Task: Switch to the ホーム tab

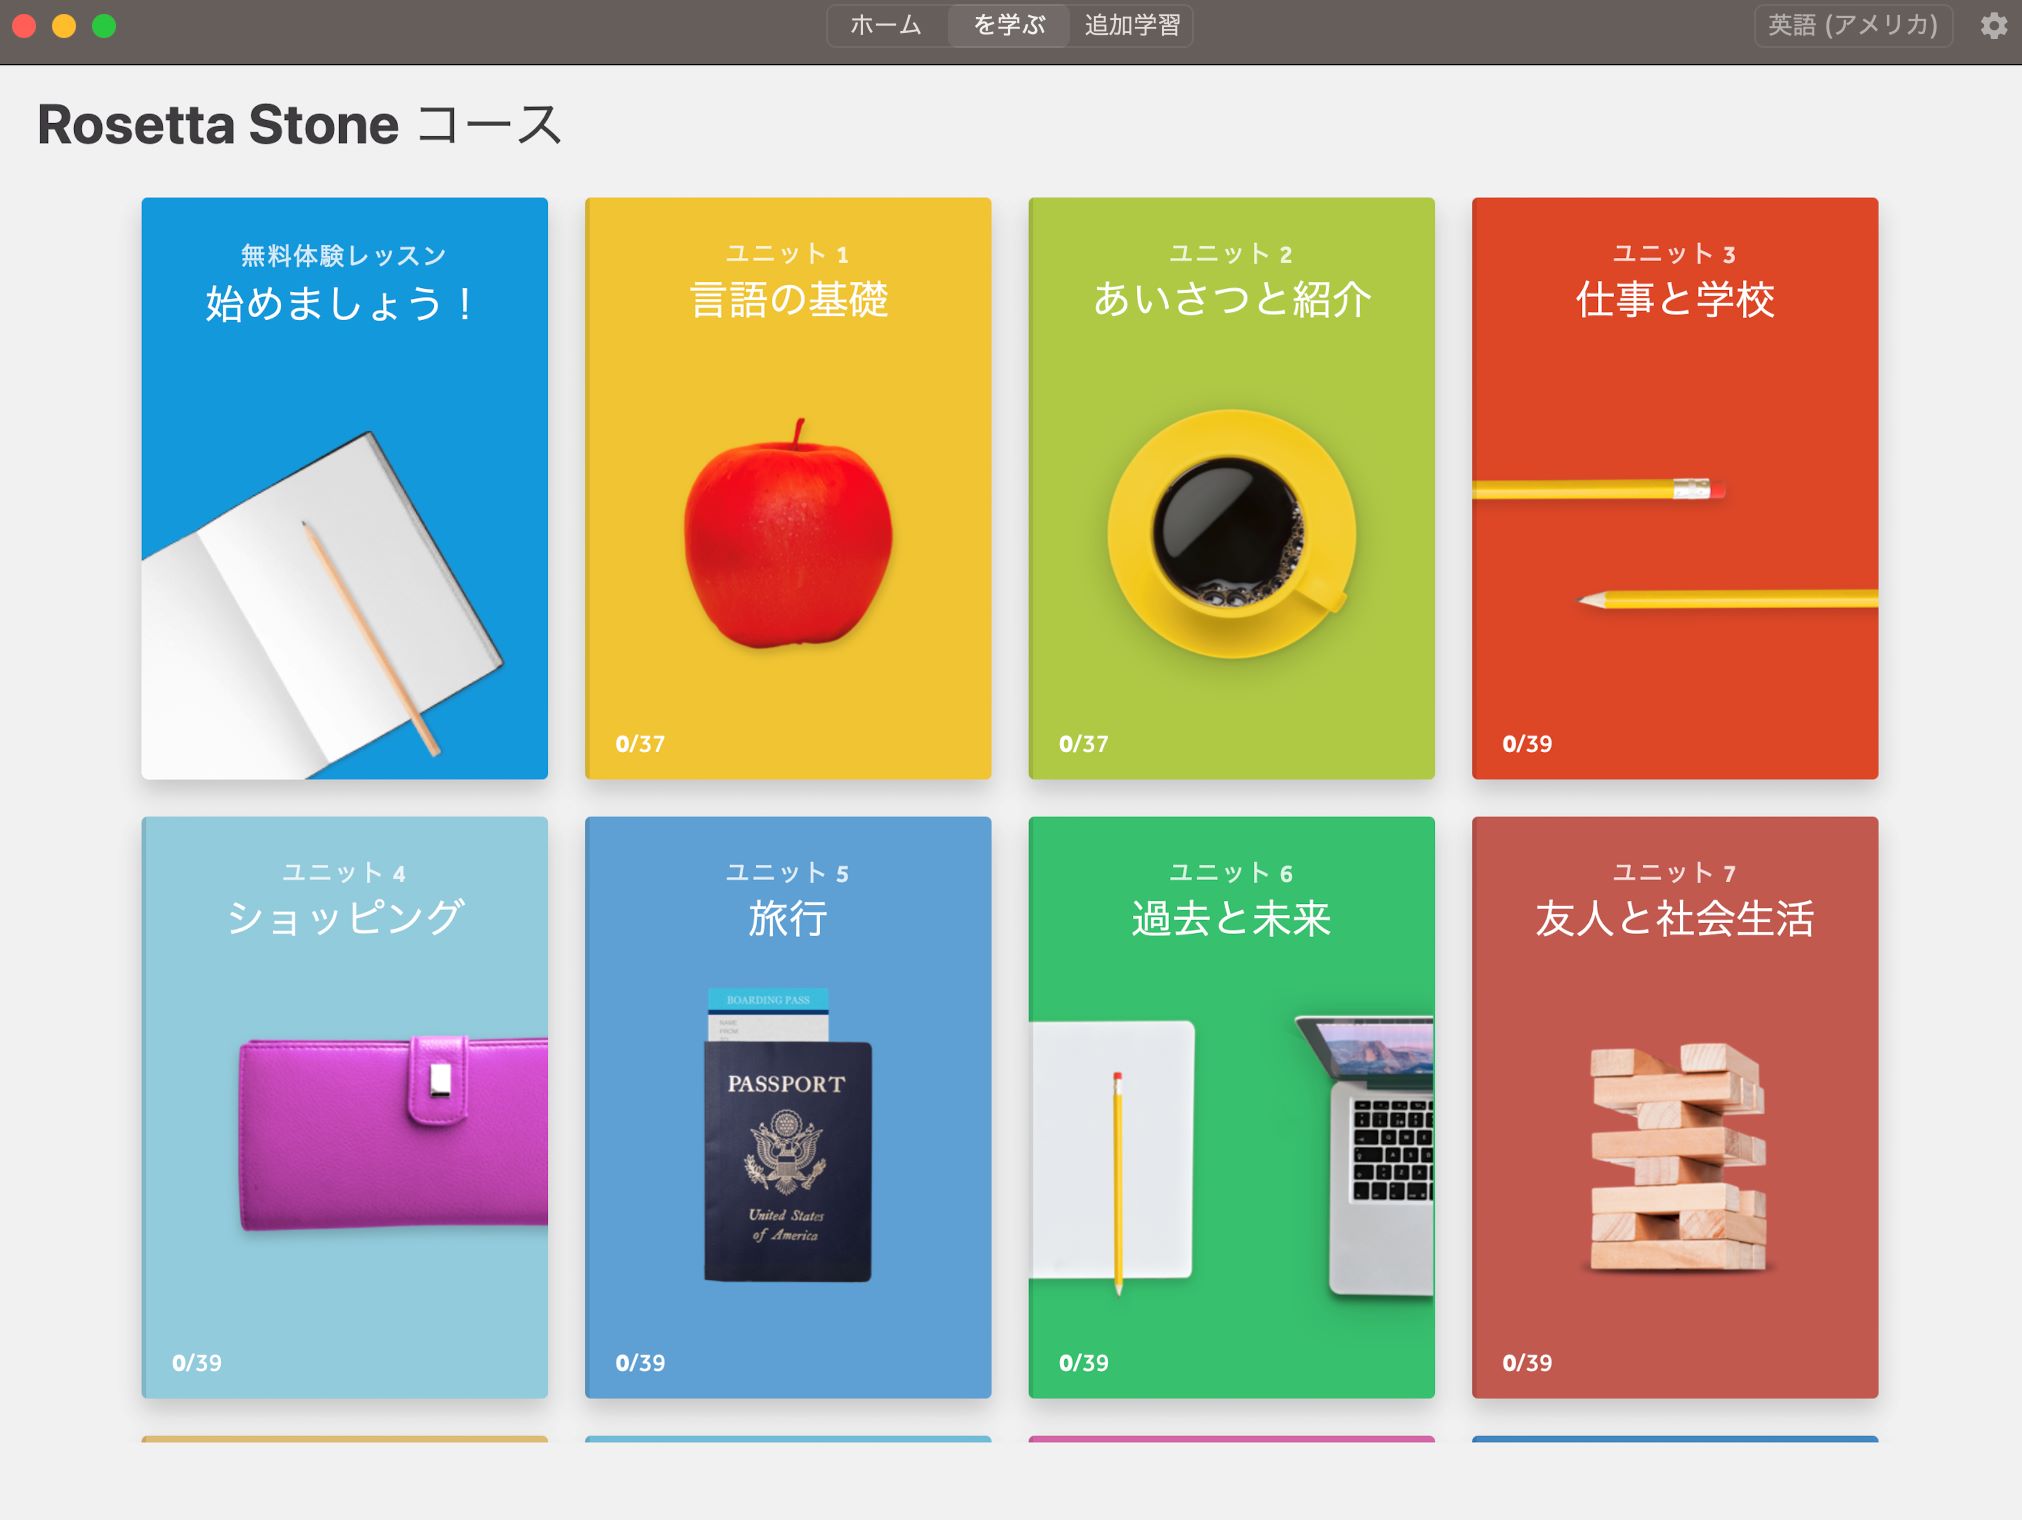Action: (x=885, y=25)
